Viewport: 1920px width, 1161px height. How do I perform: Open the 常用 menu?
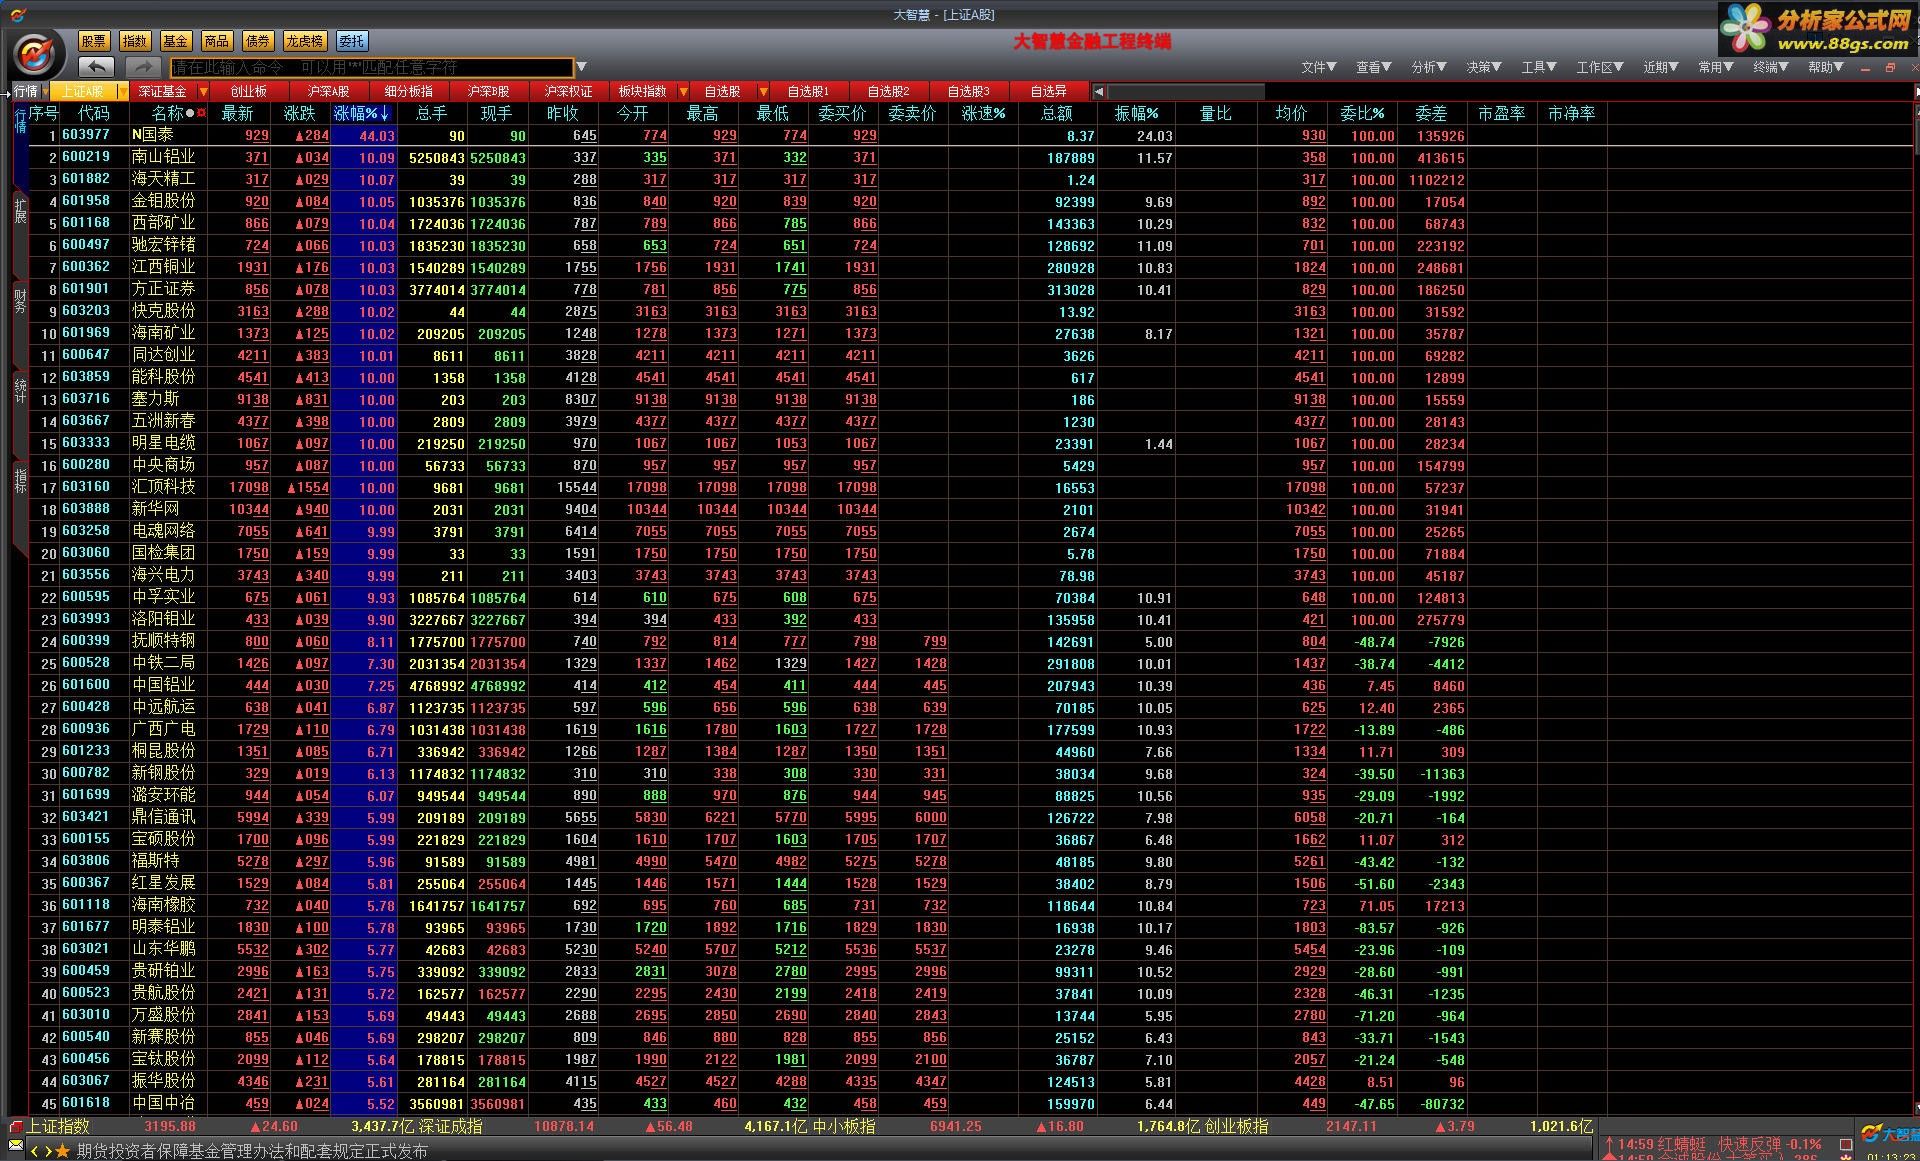pos(1716,67)
